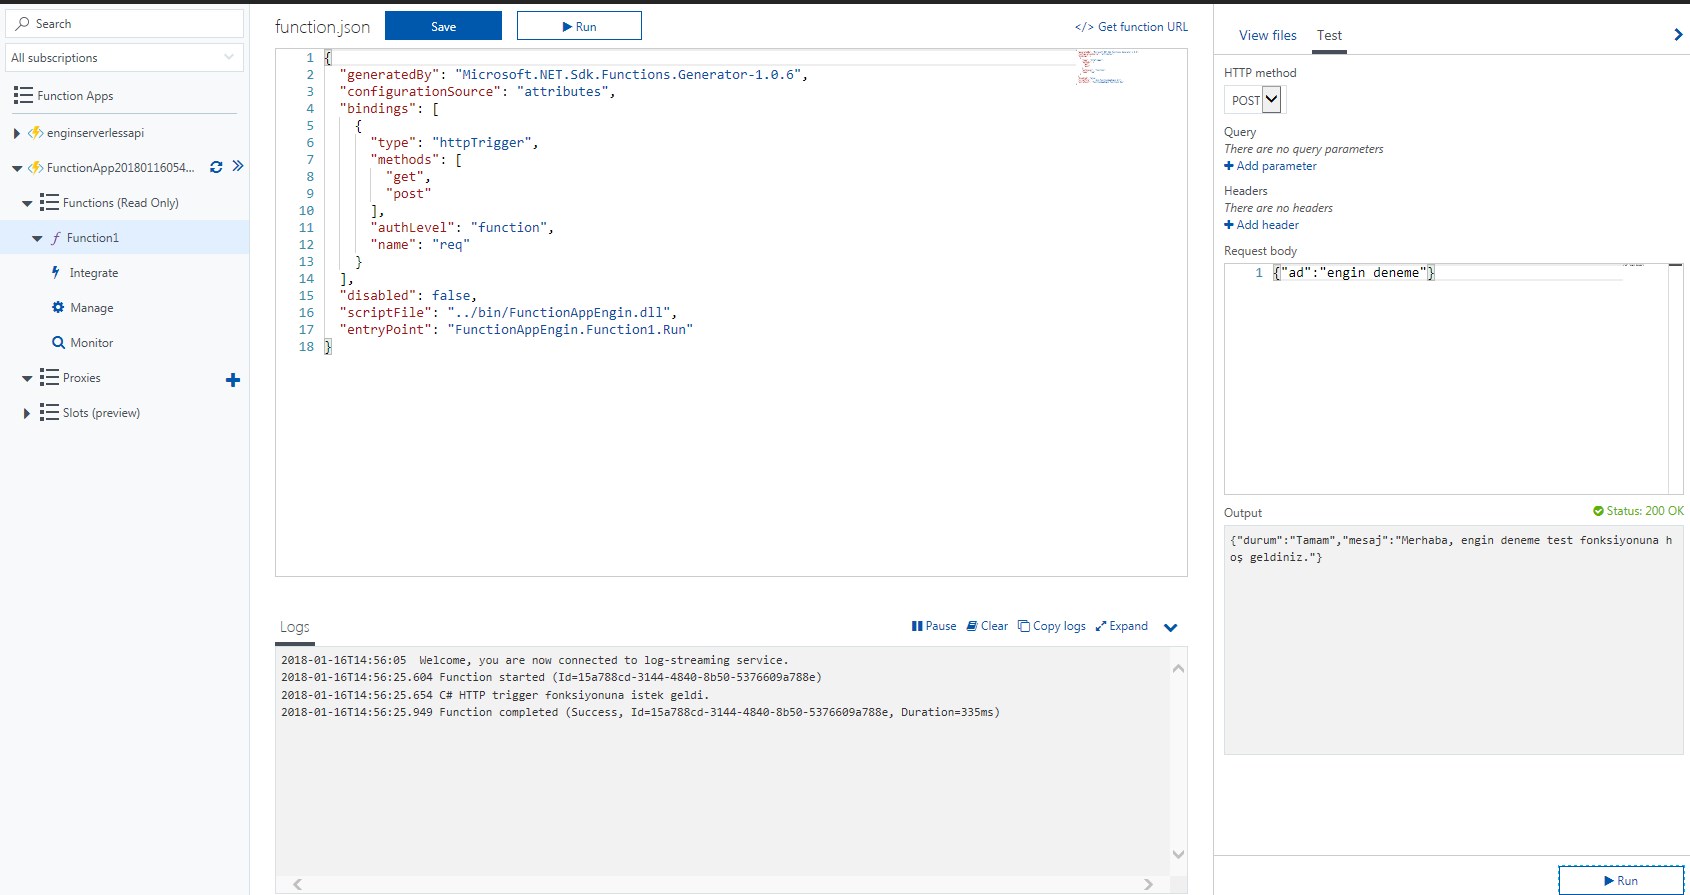Collapse the FunctionApp20180116054 tree node
The height and width of the screenshot is (895, 1690).
point(17,168)
